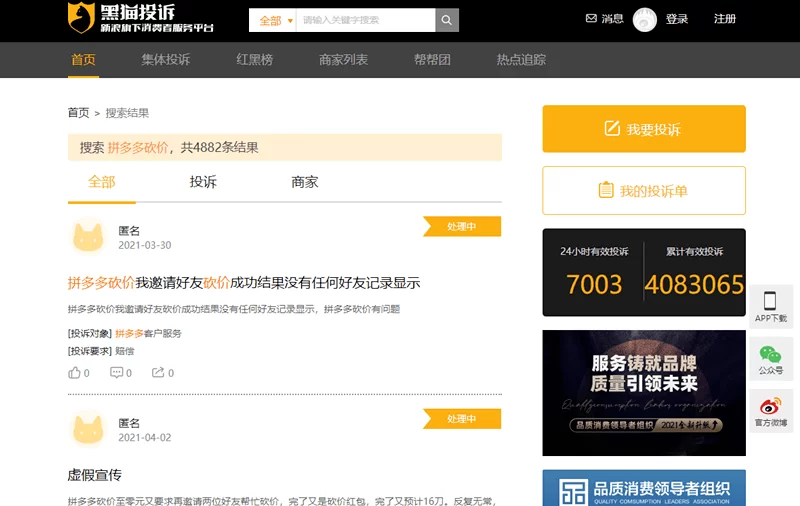This screenshot has height=506, width=800.
Task: Open APP下载 phone icon in sidebar
Action: coord(770,301)
